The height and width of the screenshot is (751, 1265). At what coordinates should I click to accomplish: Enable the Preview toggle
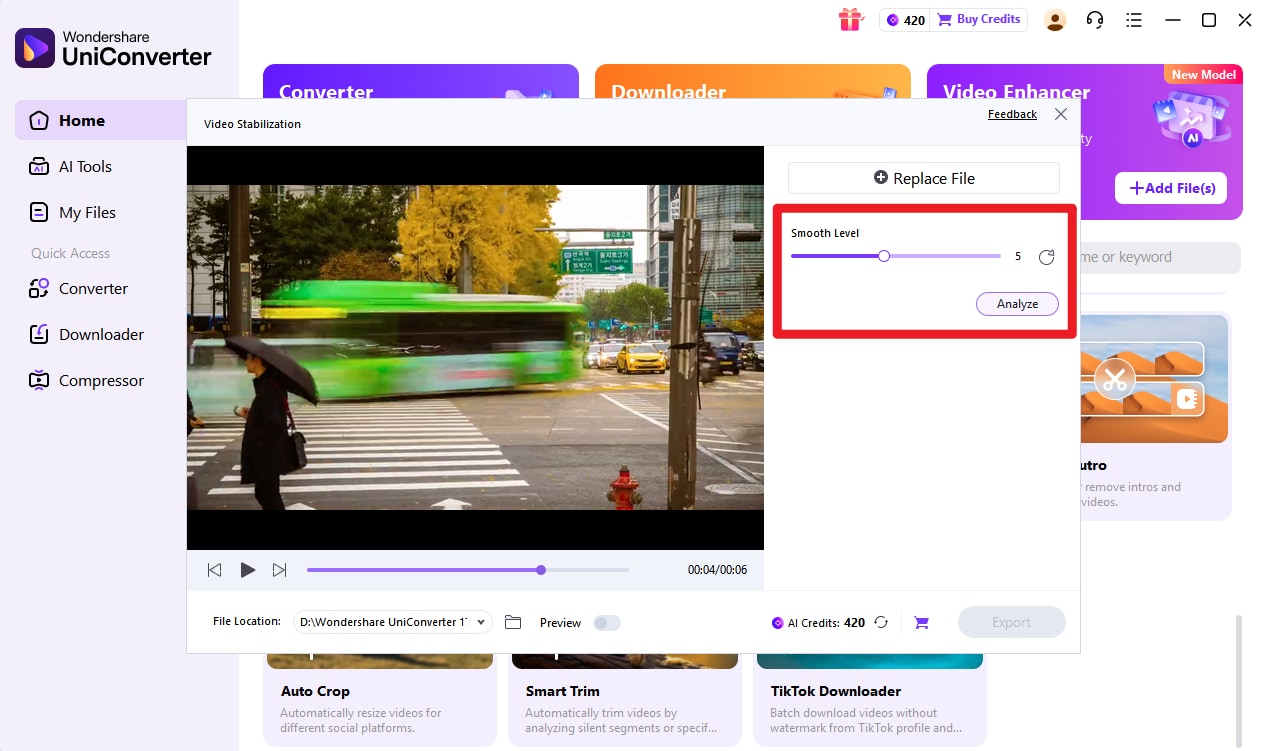pyautogui.click(x=607, y=622)
